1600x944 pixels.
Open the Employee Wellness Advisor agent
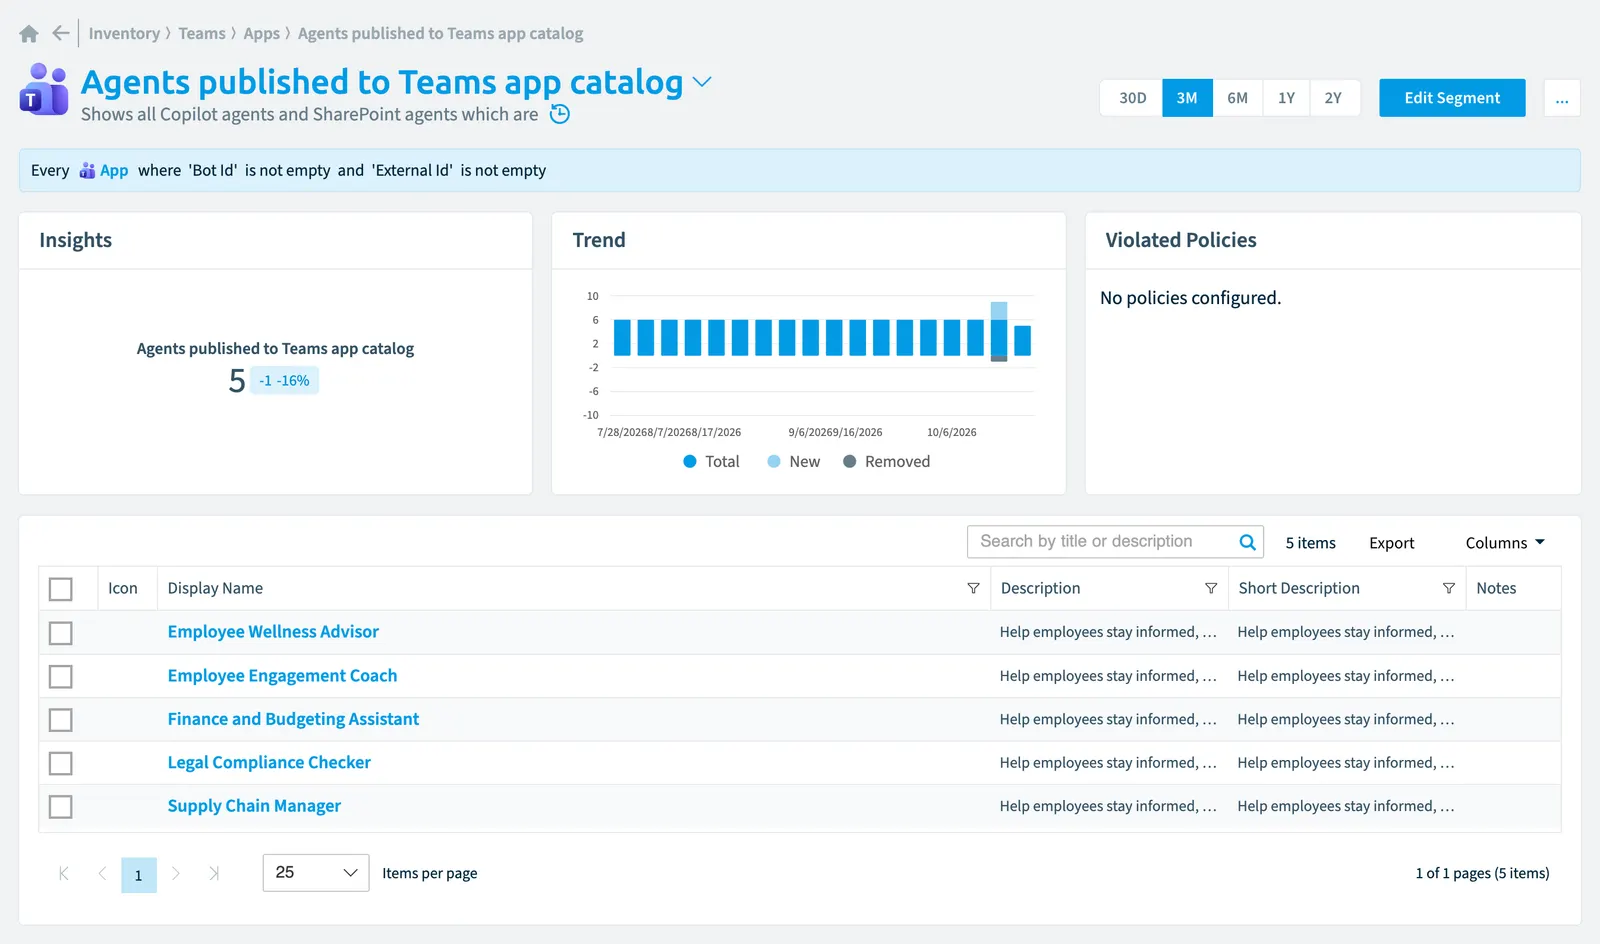click(x=273, y=632)
